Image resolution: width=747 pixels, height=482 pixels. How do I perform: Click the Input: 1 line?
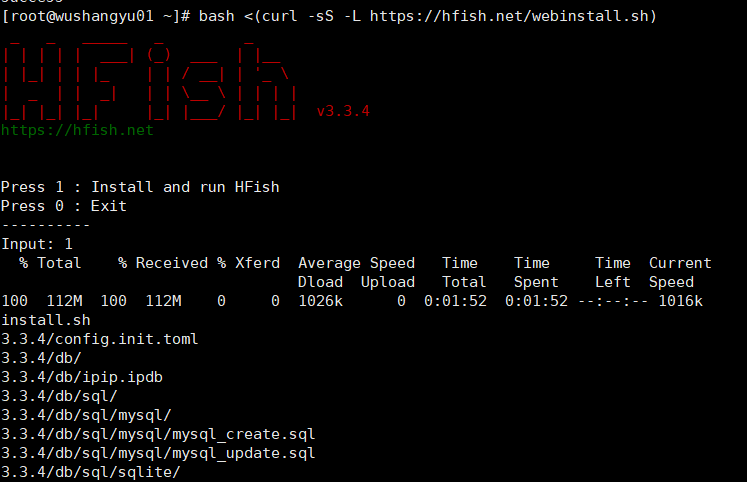pos(37,244)
